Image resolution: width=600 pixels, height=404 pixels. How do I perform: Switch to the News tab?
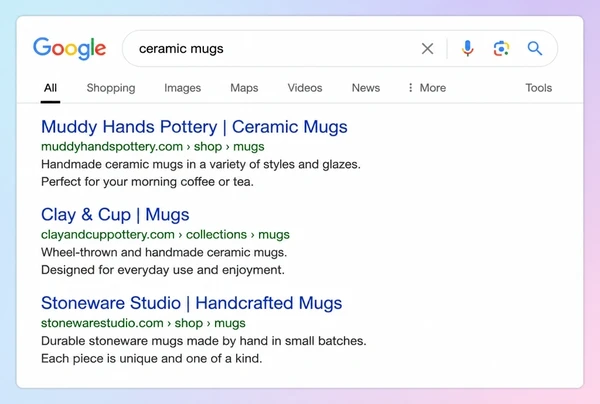[x=366, y=88]
